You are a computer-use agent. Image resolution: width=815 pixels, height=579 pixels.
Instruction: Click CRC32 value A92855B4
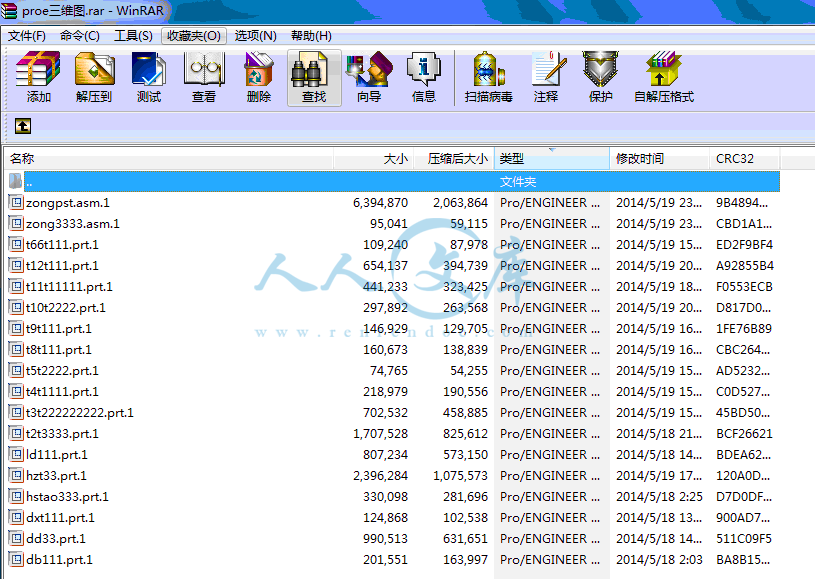pos(745,266)
